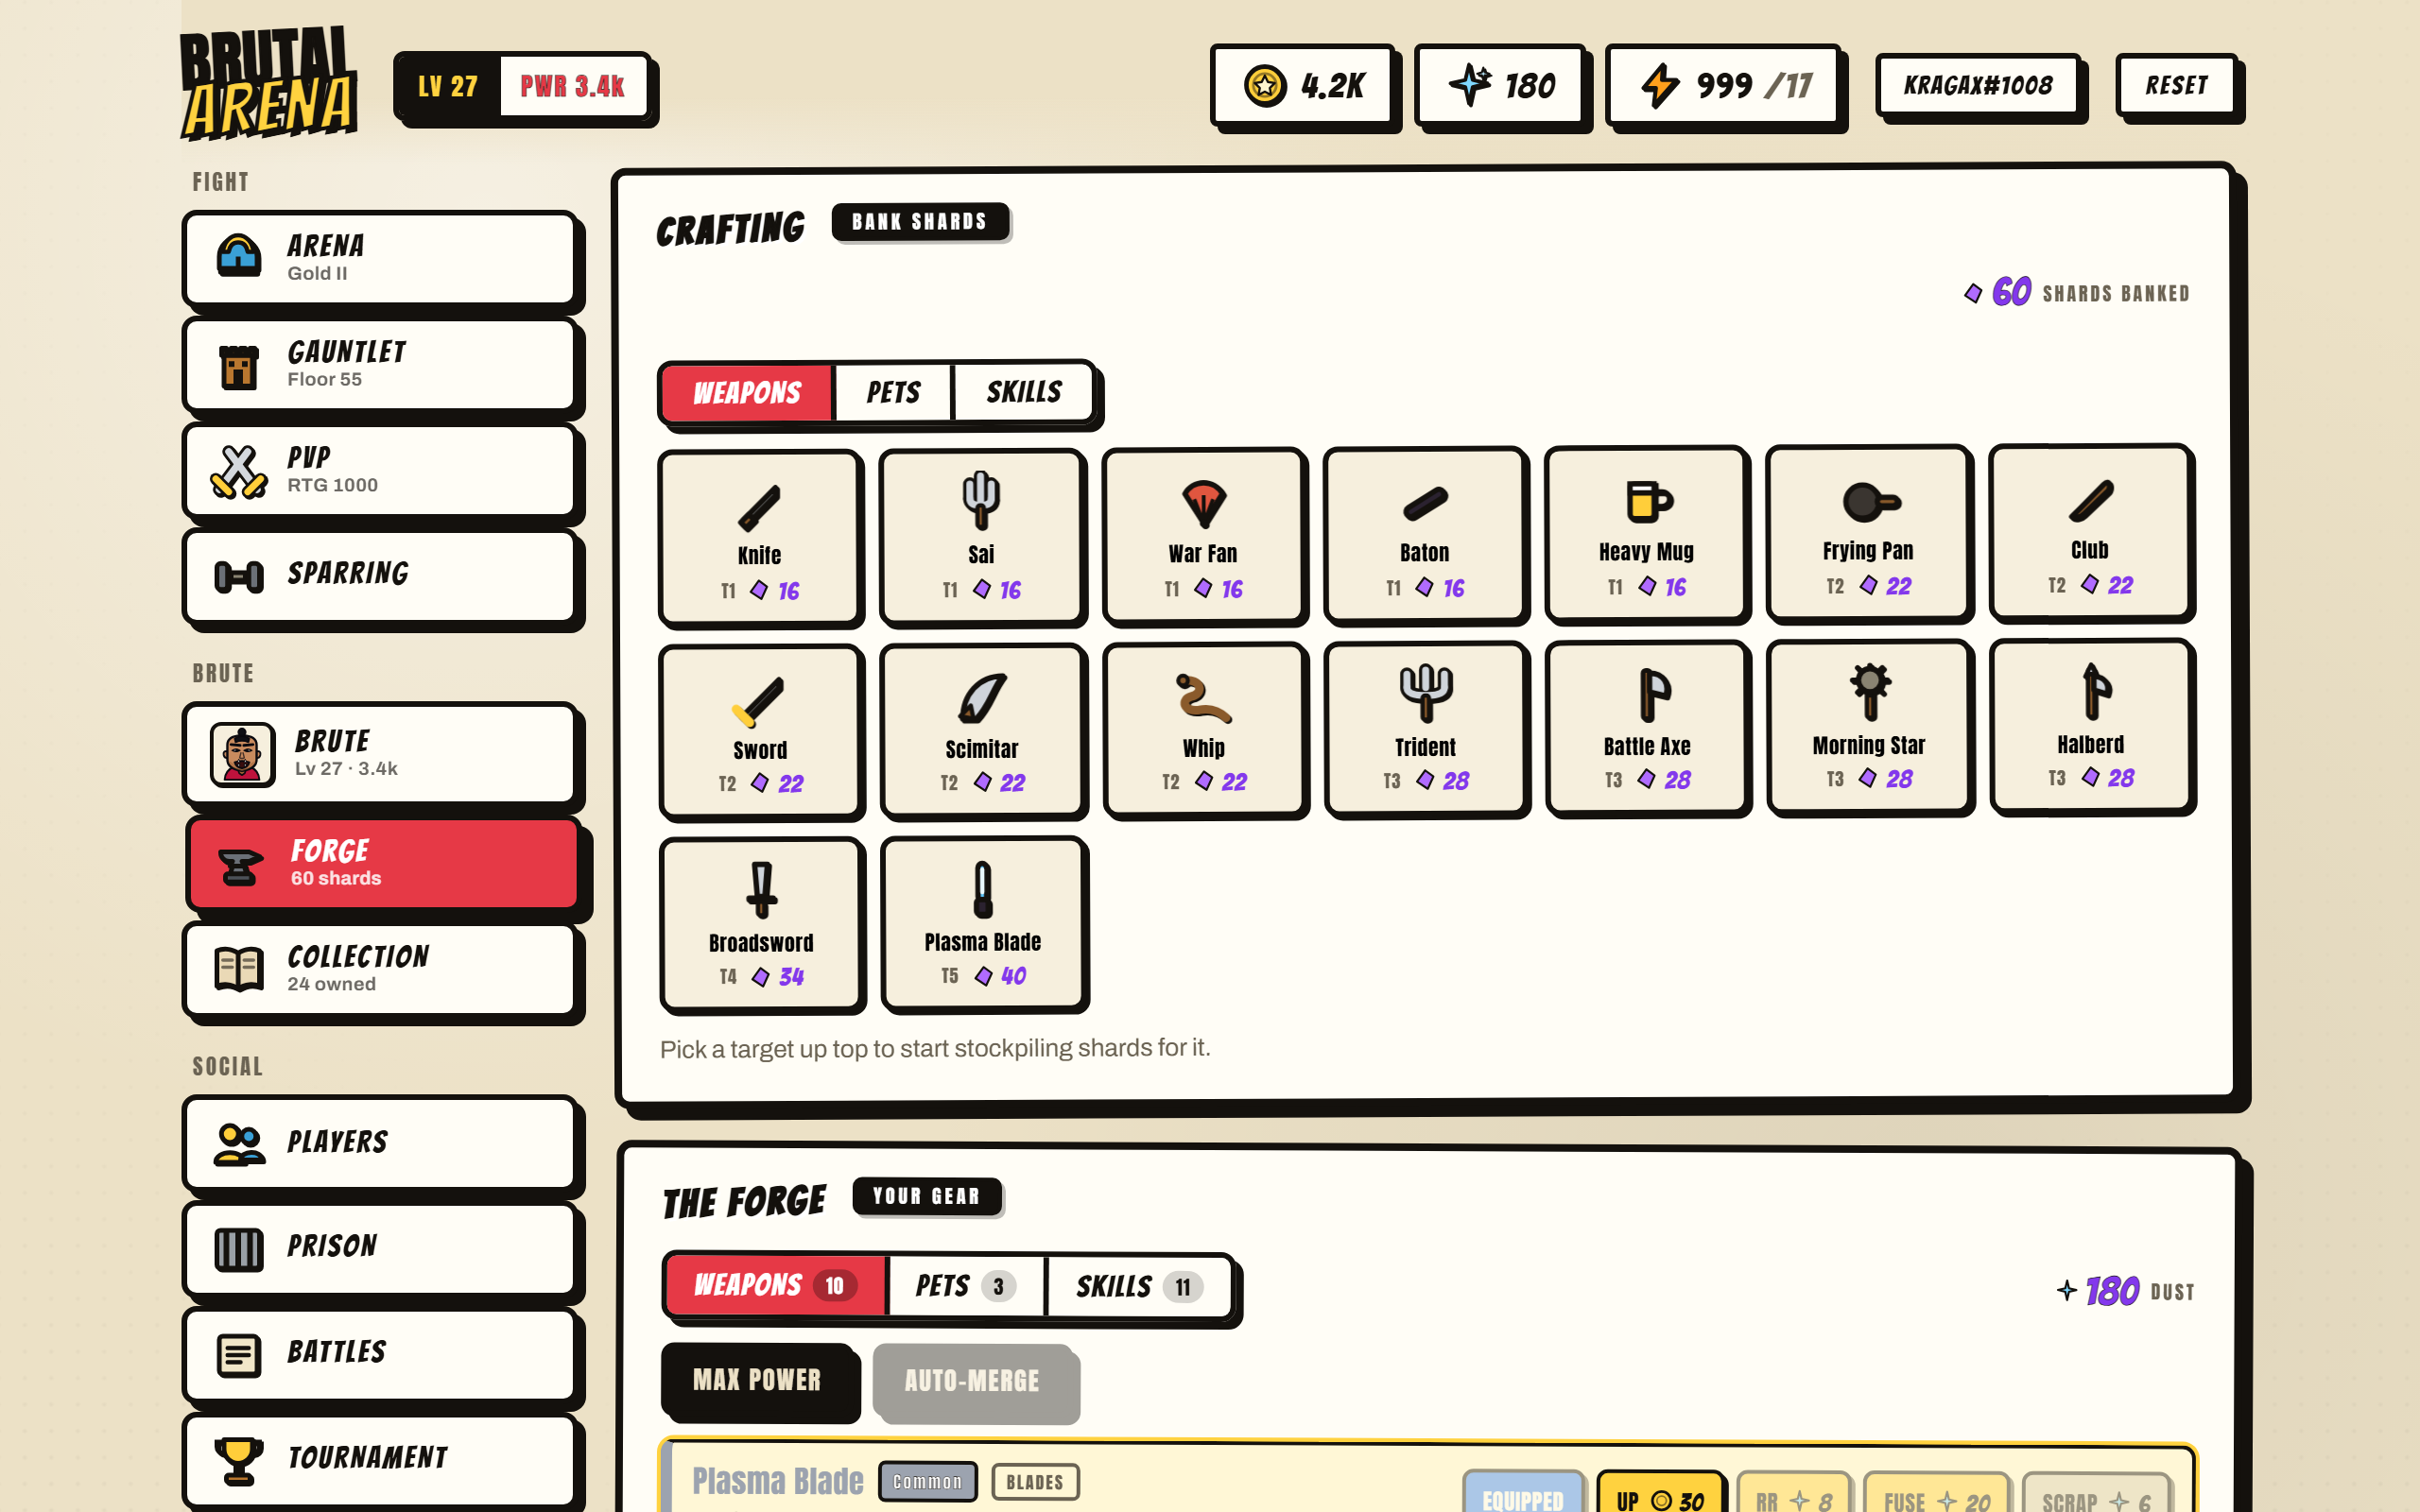Screen dimensions: 2420x1512
Task: Click the 4.2K gold coins counter
Action: click(1303, 85)
